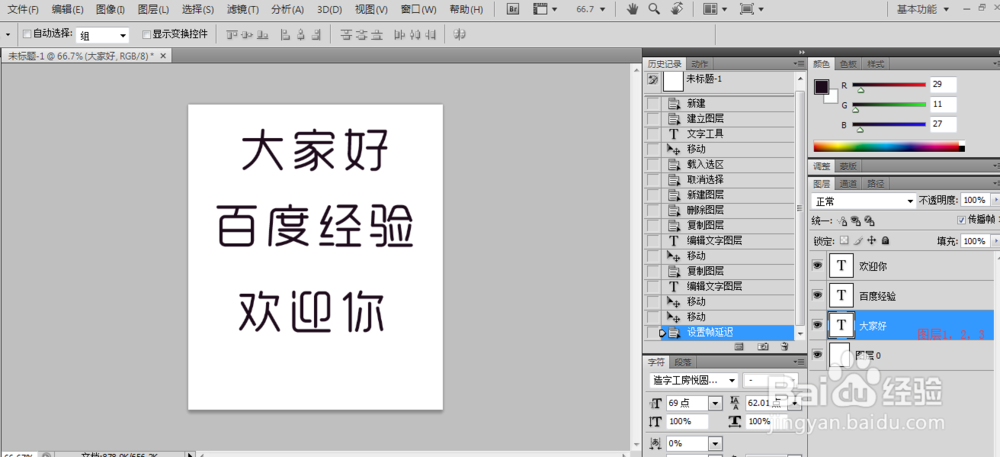Image resolution: width=1000 pixels, height=457 pixels.
Task: Open Character panel flyout menu icon
Action: [799, 361]
